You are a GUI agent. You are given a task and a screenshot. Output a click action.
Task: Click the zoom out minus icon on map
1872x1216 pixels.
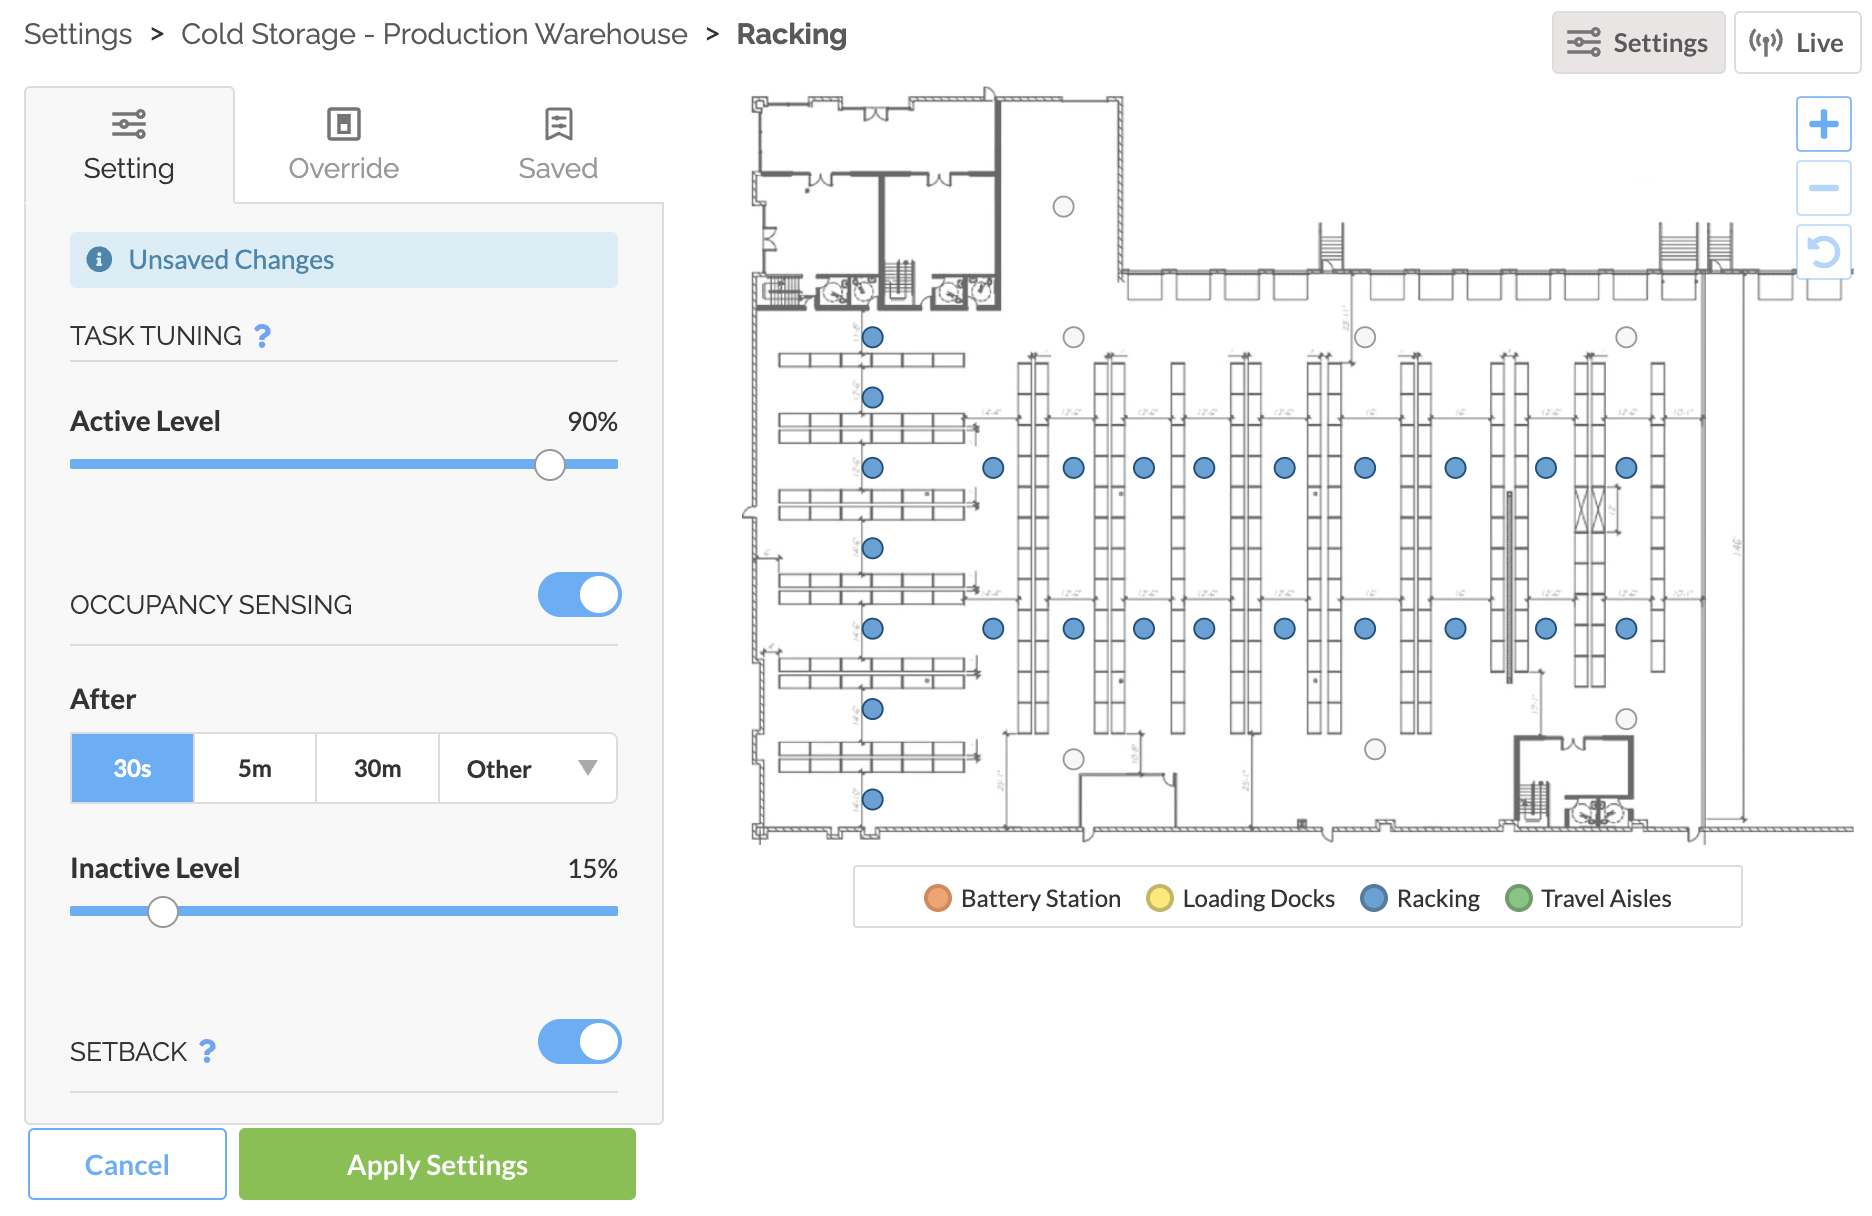coord(1823,188)
